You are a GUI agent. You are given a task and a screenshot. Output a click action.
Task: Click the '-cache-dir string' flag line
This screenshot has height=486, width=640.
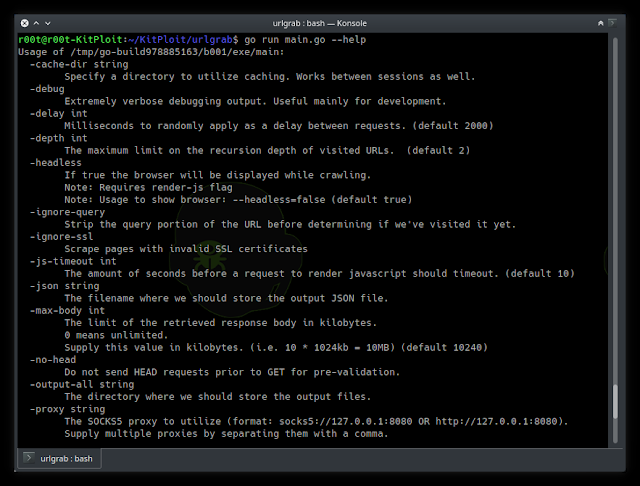coord(79,64)
